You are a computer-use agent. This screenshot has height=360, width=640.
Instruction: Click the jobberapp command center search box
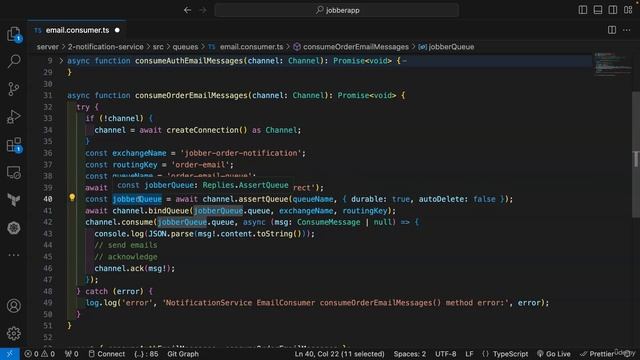pyautogui.click(x=337, y=10)
